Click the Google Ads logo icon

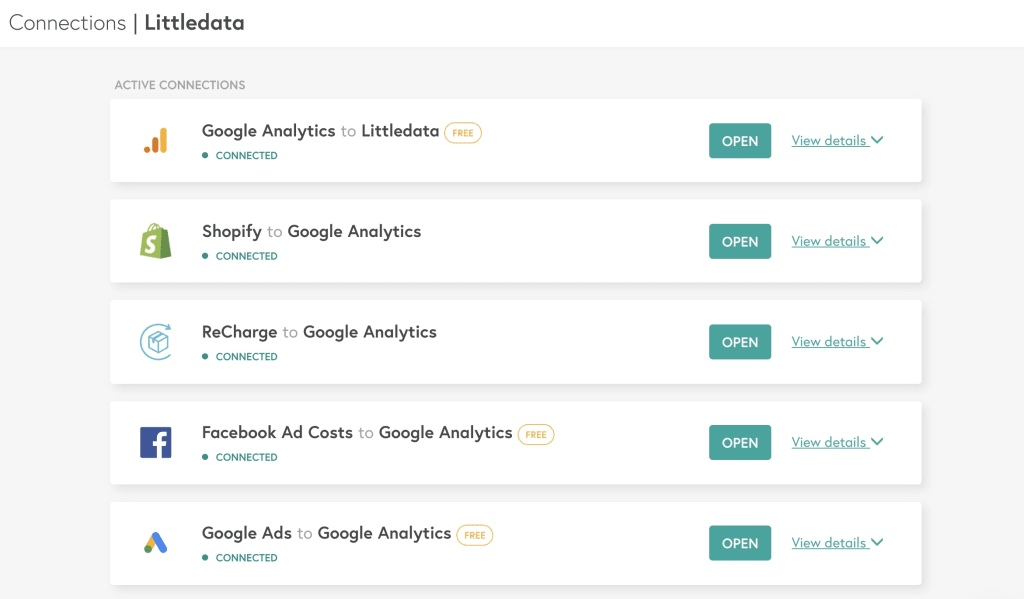point(155,543)
